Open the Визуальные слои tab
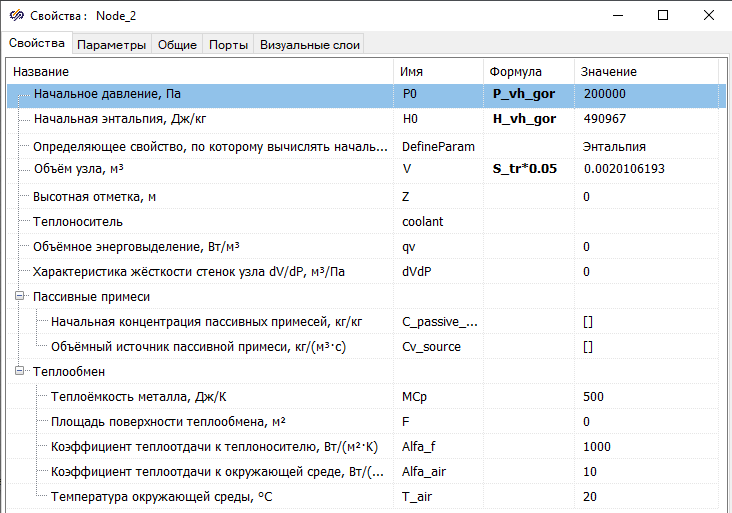 point(308,45)
